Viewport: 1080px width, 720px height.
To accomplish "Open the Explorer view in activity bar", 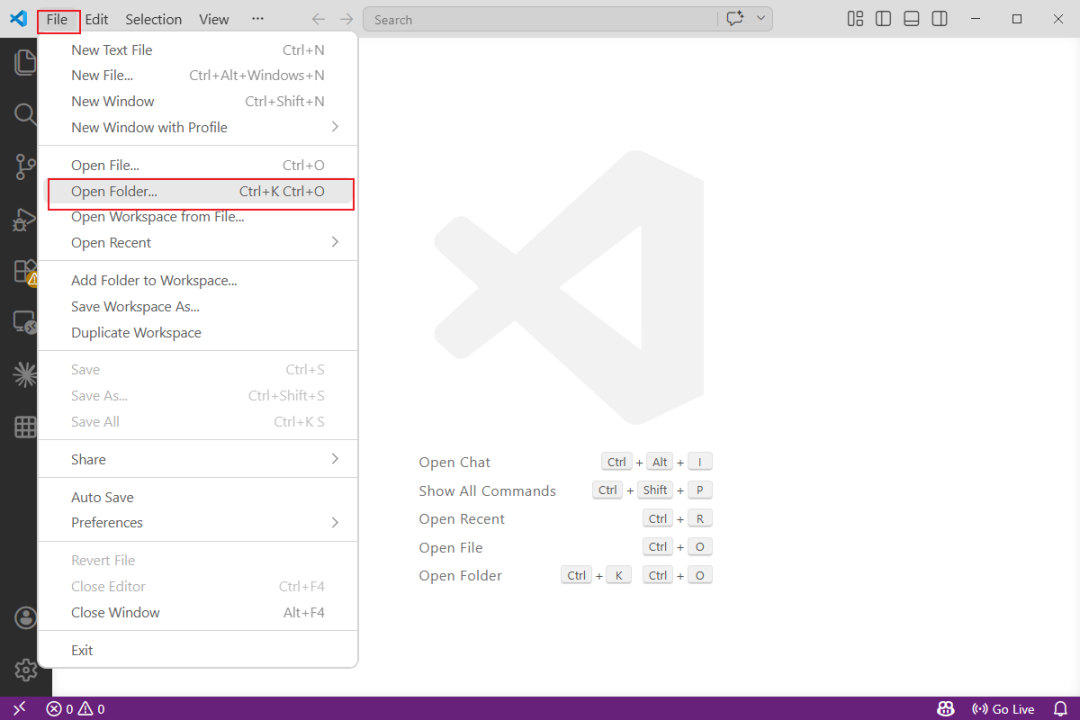I will tap(25, 63).
